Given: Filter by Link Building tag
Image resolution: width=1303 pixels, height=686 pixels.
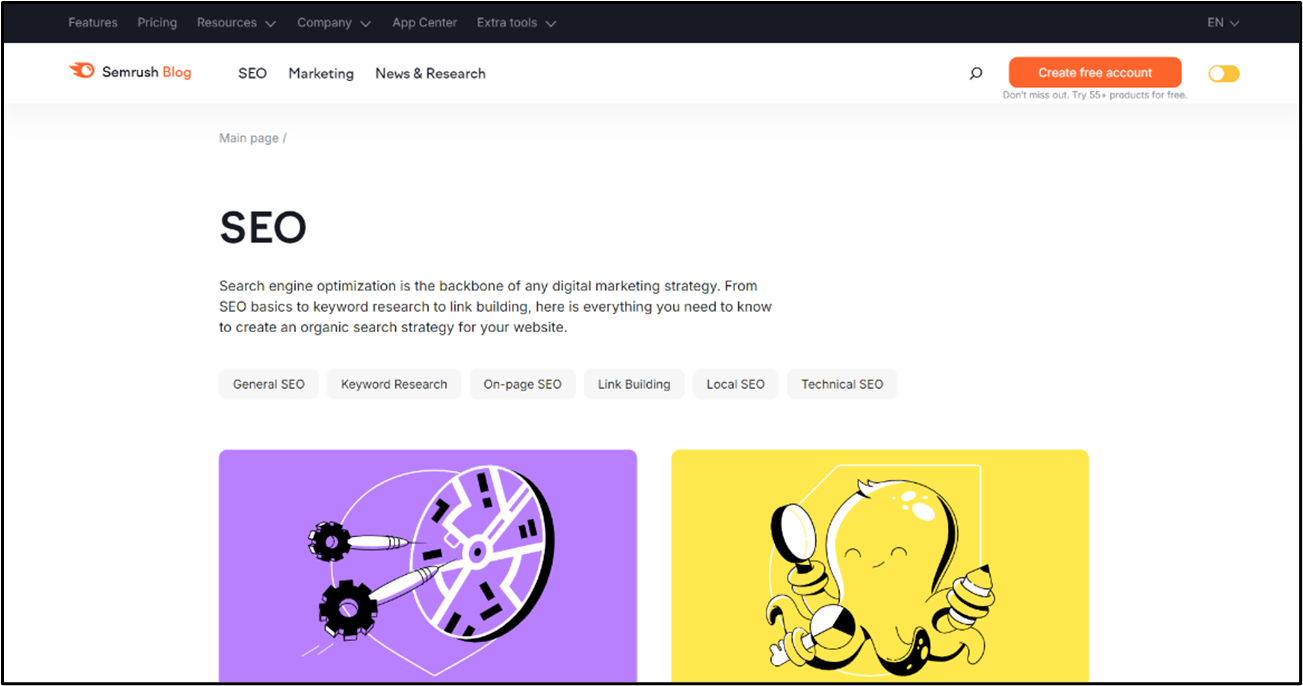Looking at the screenshot, I should coord(634,384).
